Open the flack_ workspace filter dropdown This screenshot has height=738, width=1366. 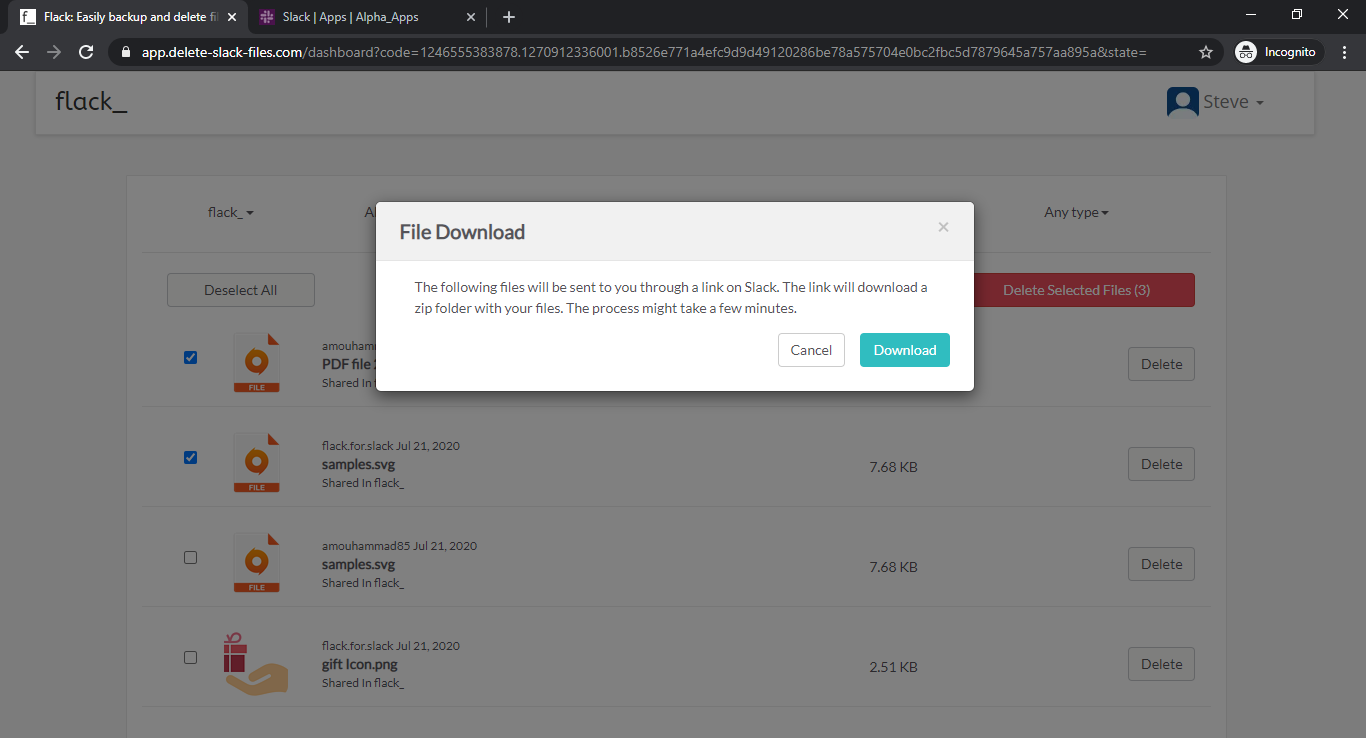(231, 212)
